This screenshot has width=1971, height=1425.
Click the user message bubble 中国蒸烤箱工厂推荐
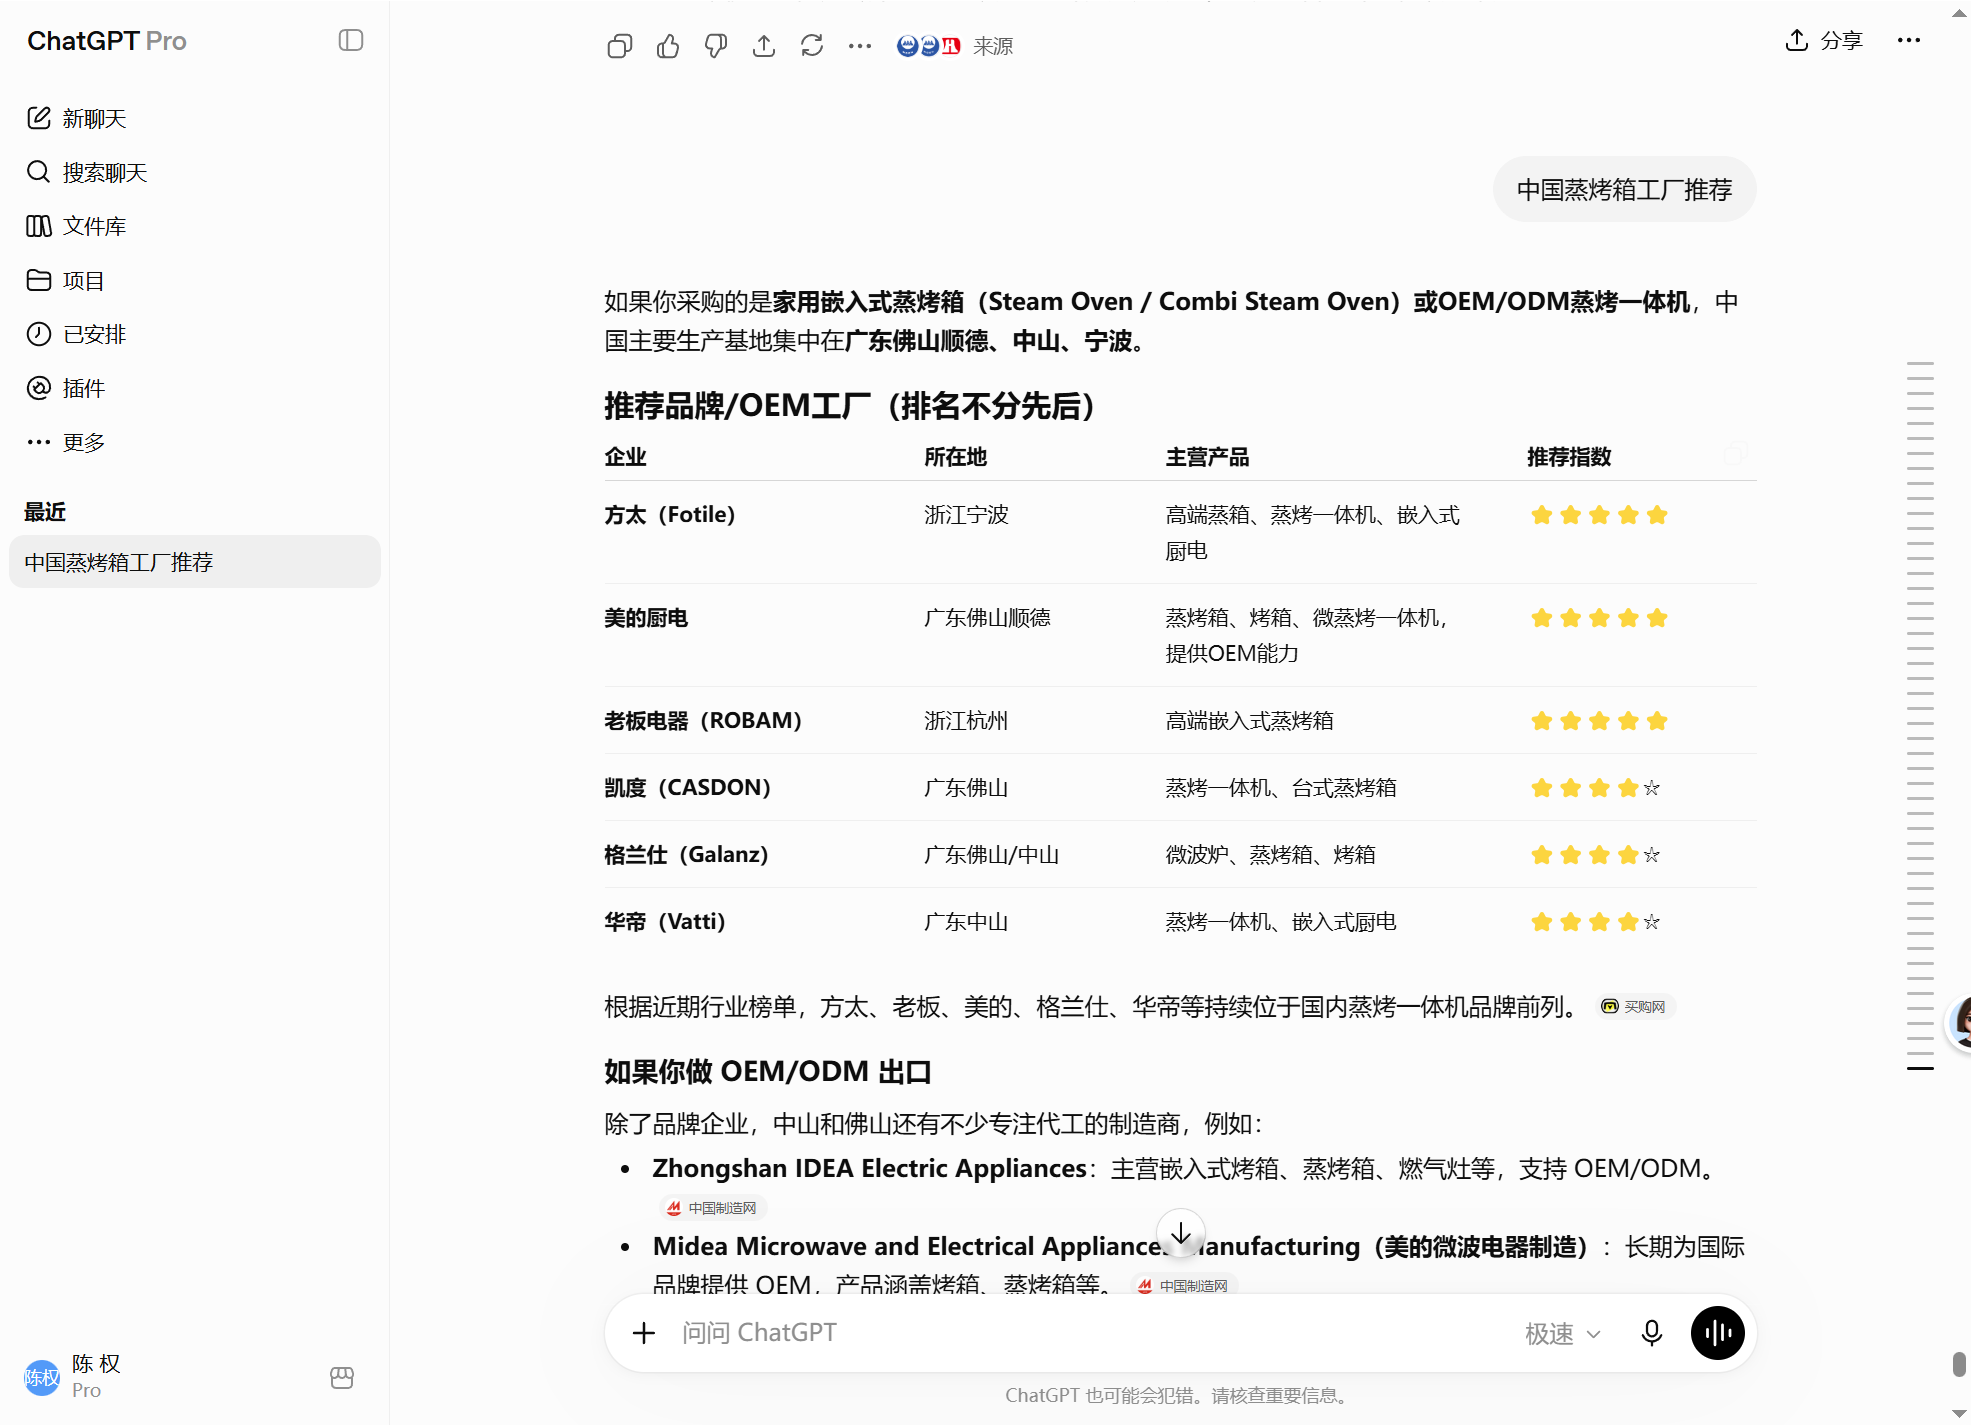(1624, 190)
